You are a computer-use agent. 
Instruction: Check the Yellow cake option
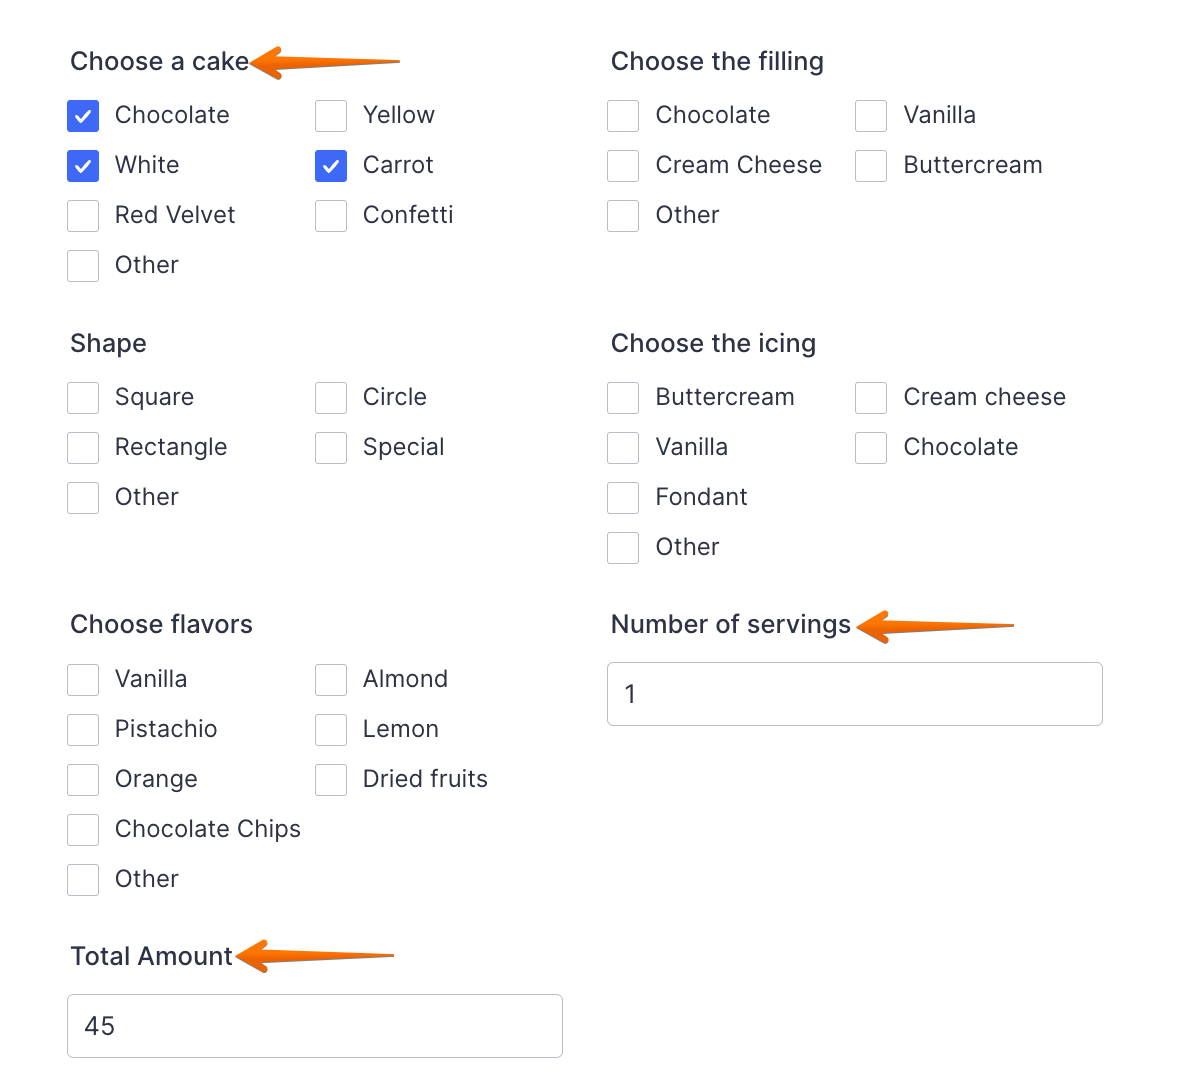pos(331,116)
